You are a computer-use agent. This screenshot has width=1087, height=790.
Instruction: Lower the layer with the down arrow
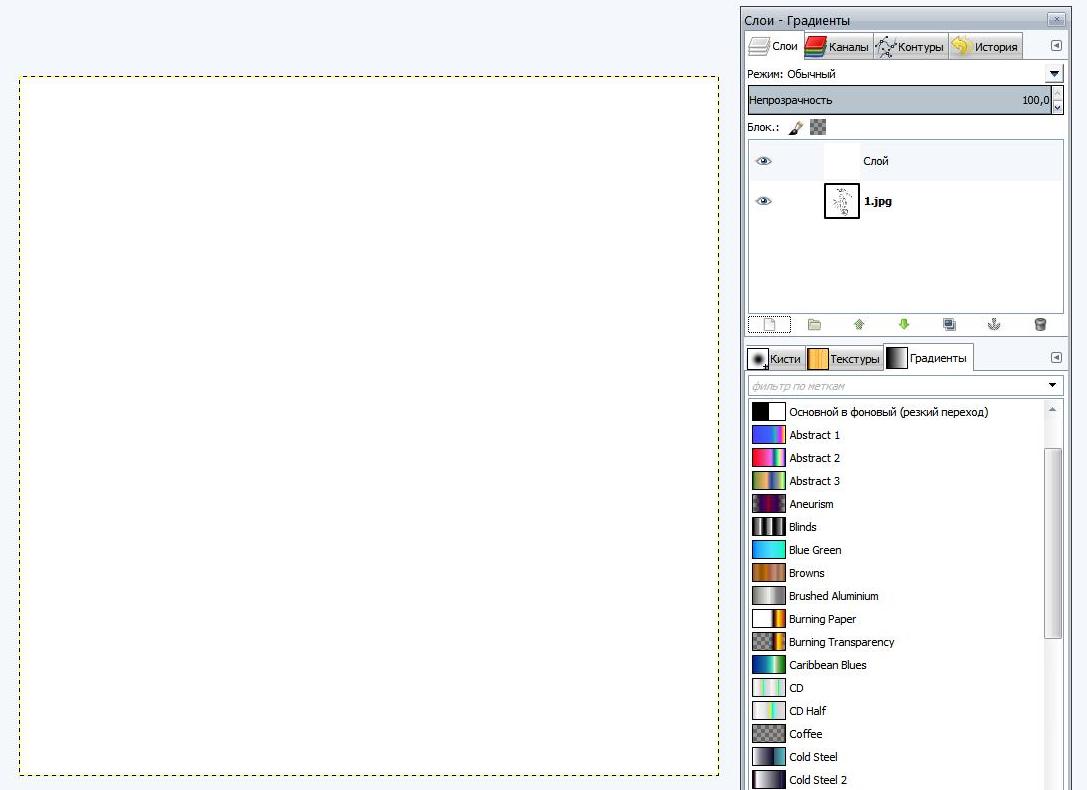click(903, 324)
